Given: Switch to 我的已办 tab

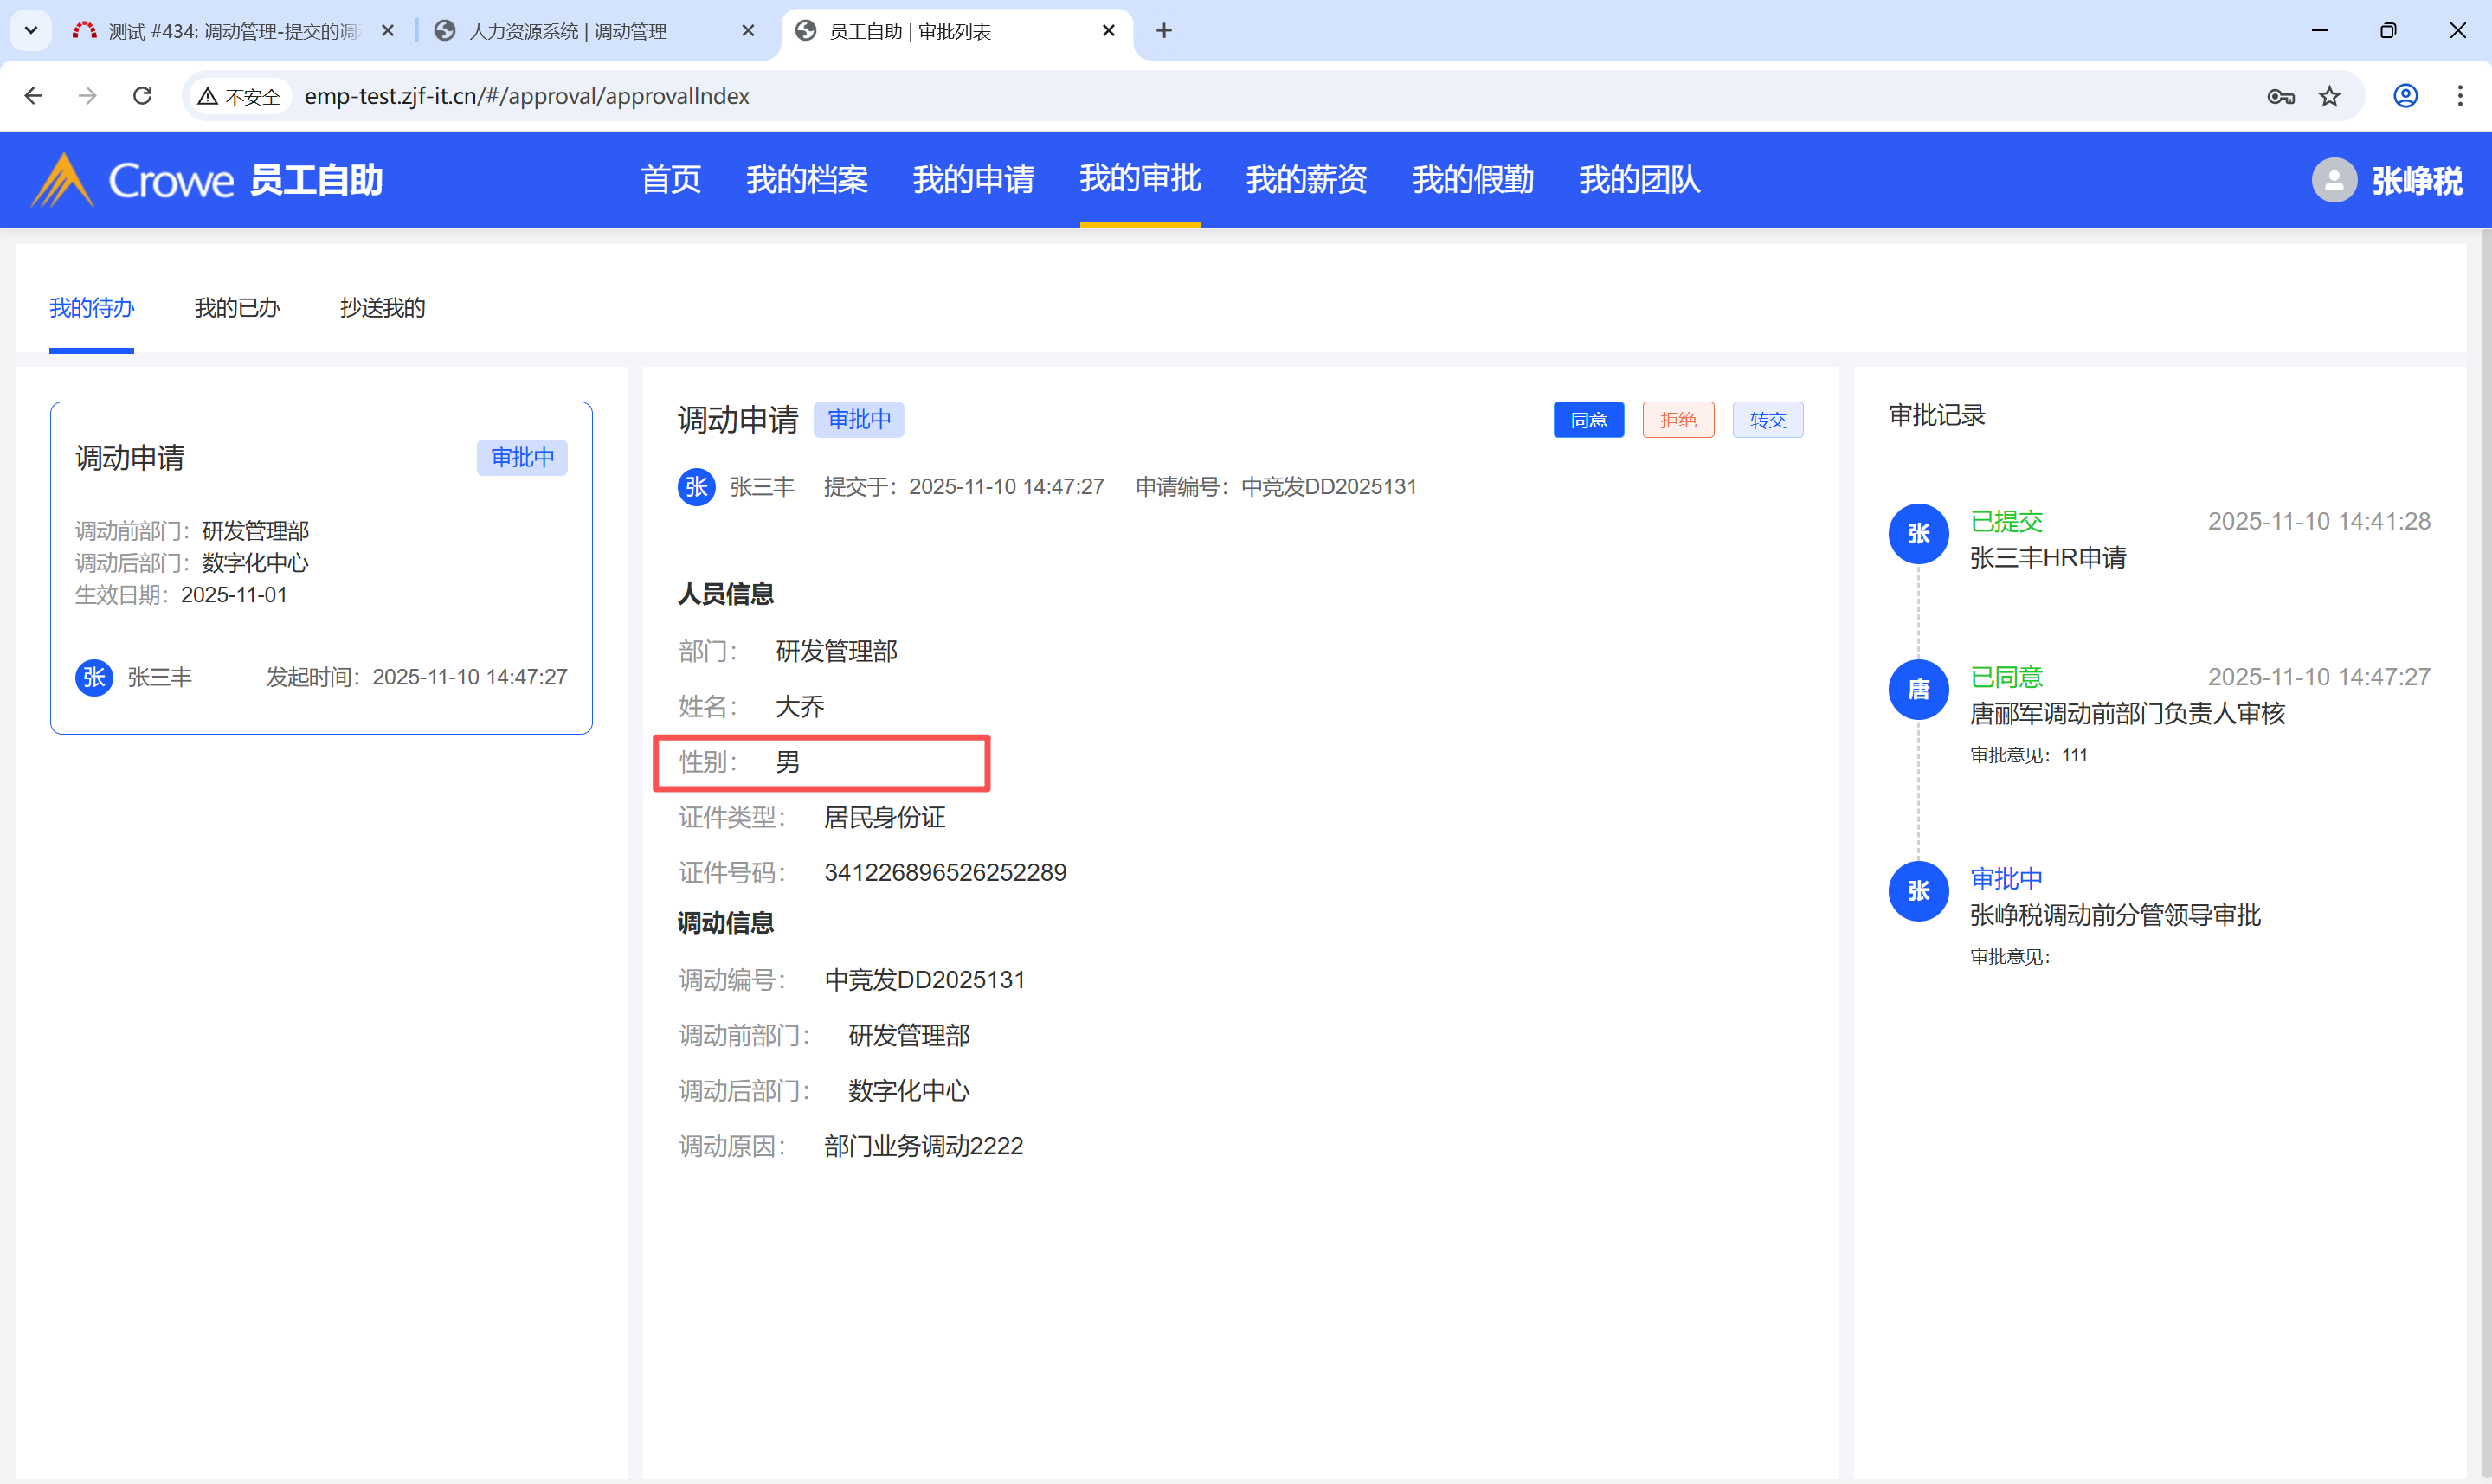Looking at the screenshot, I should tap(237, 308).
